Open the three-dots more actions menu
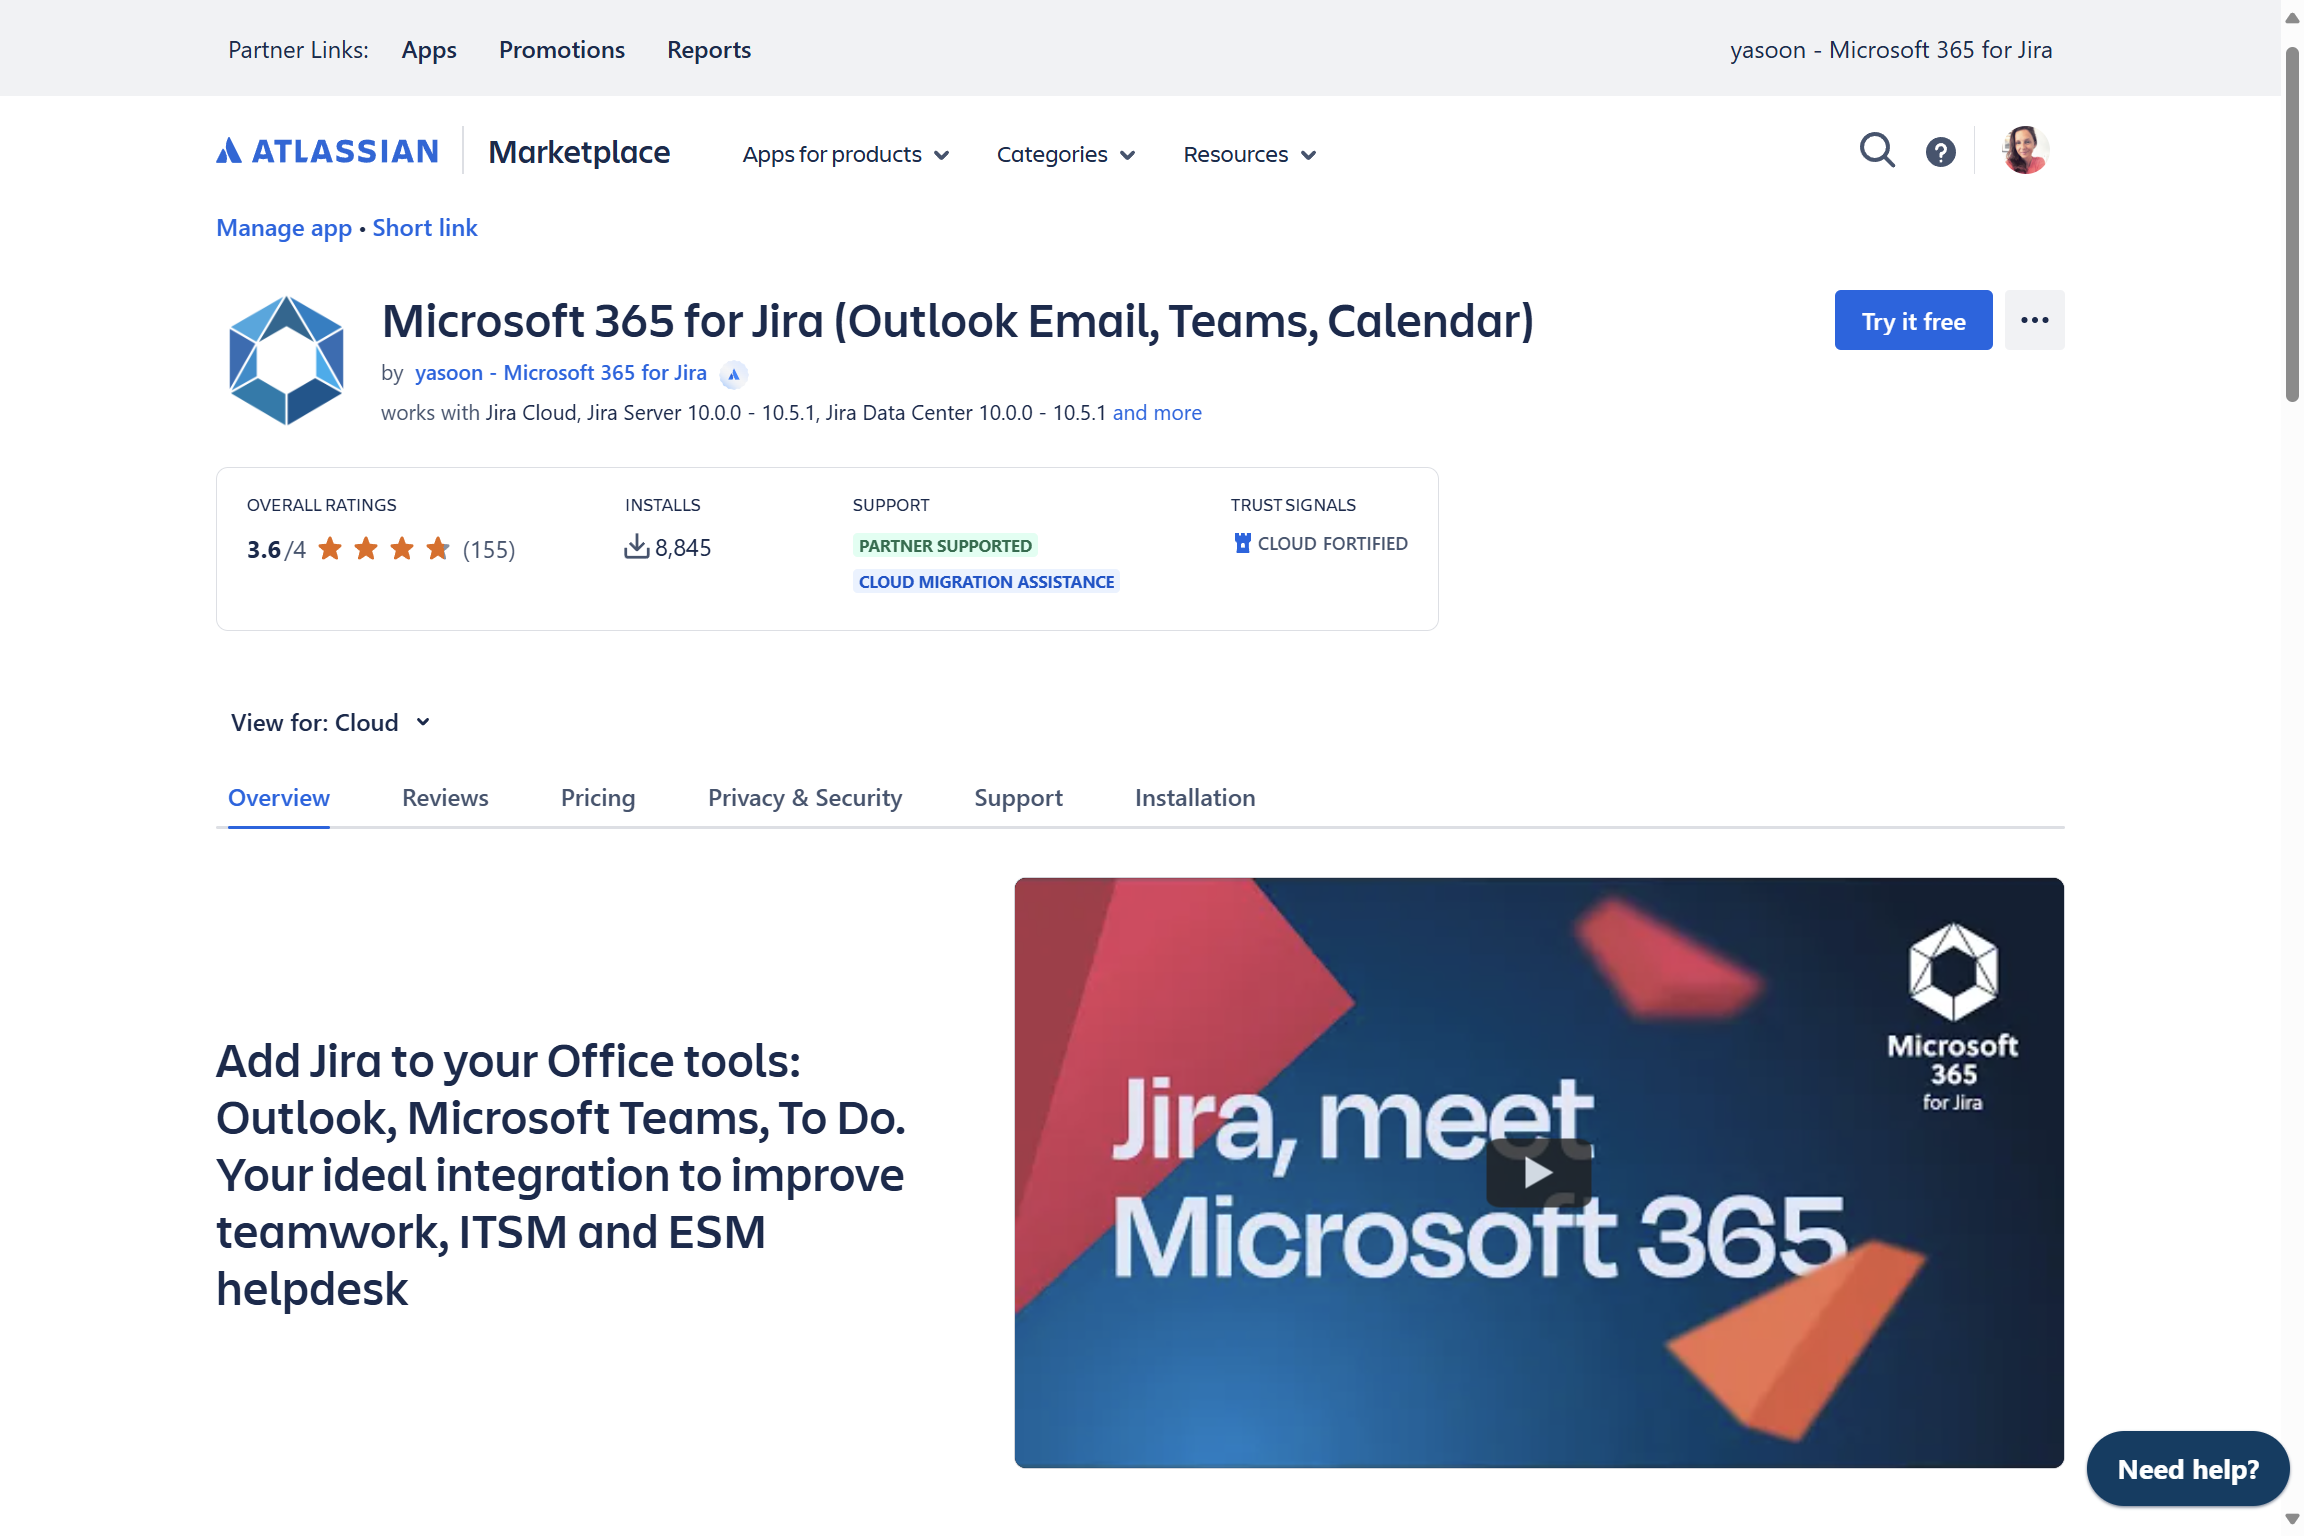The height and width of the screenshot is (1536, 2304). [x=2034, y=320]
